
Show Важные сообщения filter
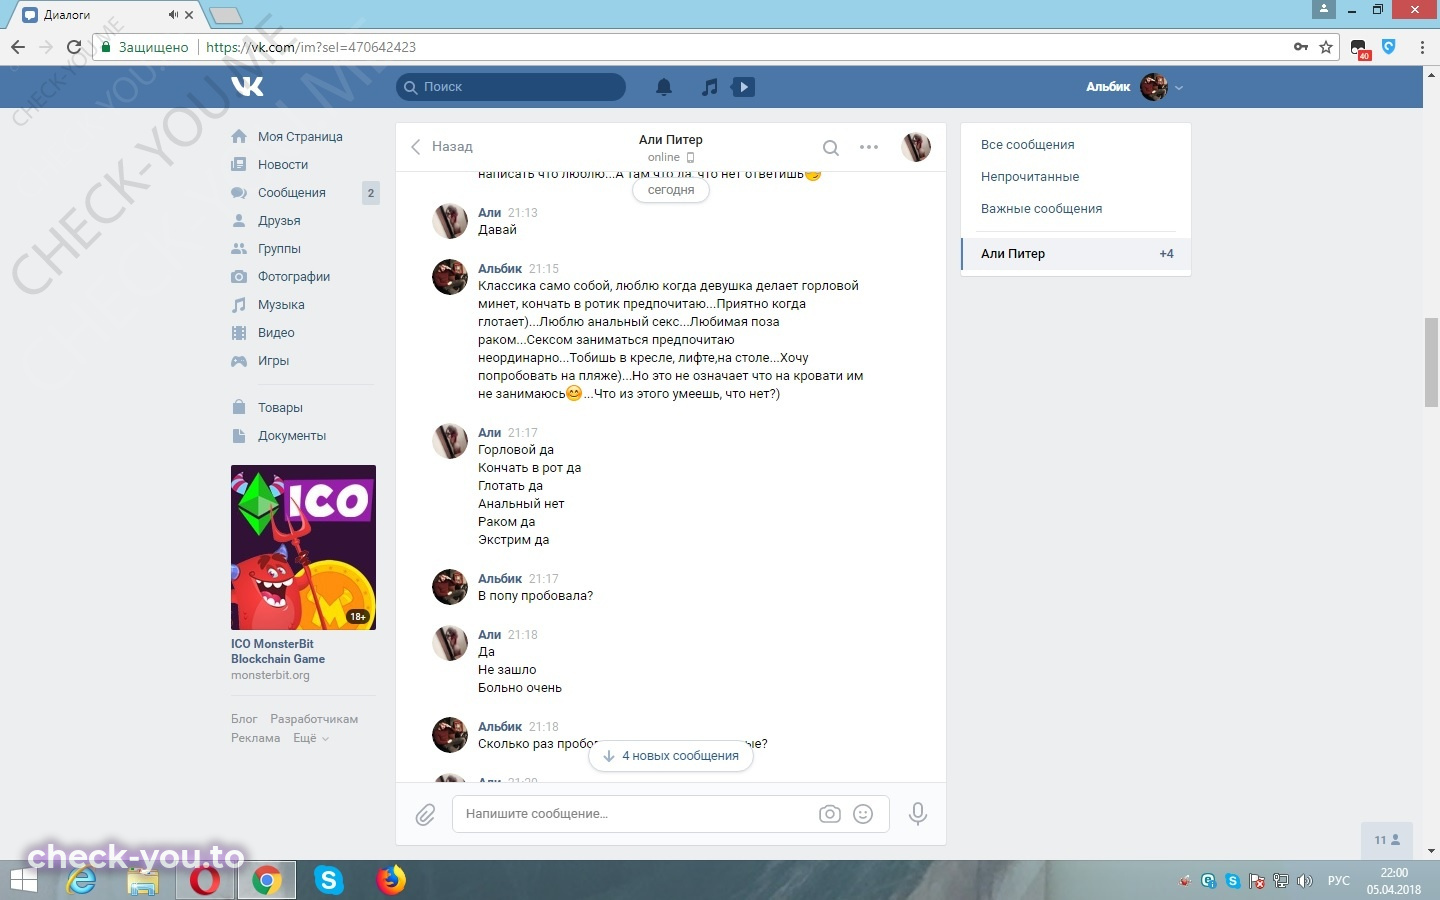[1041, 209]
